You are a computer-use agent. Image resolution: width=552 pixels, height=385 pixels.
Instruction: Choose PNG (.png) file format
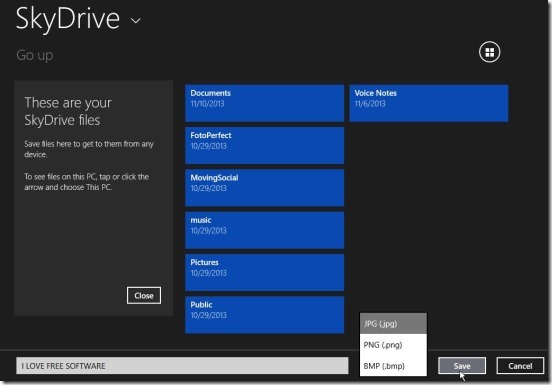tap(393, 345)
